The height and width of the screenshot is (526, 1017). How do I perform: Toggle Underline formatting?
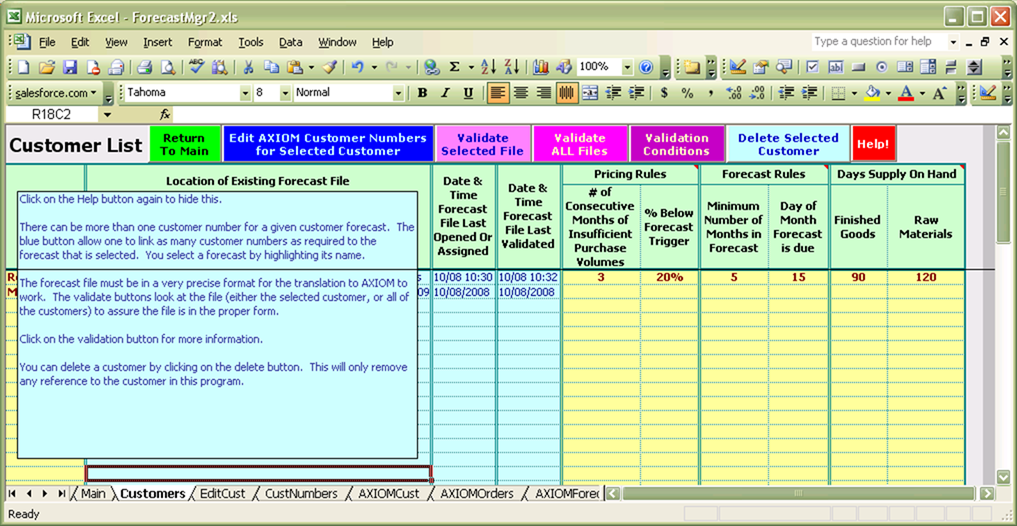pos(468,93)
